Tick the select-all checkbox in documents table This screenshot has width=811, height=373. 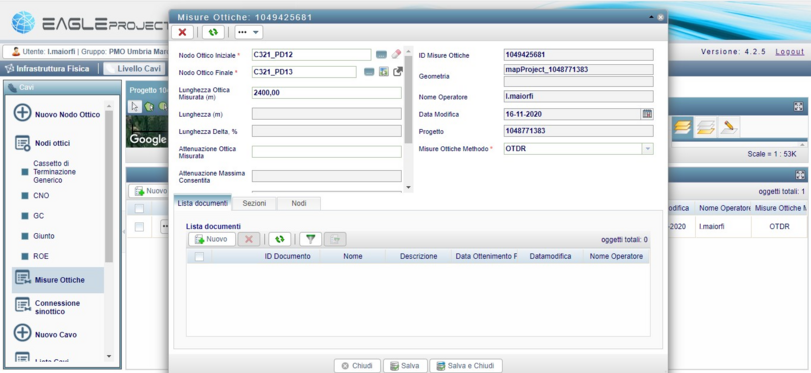[199, 257]
